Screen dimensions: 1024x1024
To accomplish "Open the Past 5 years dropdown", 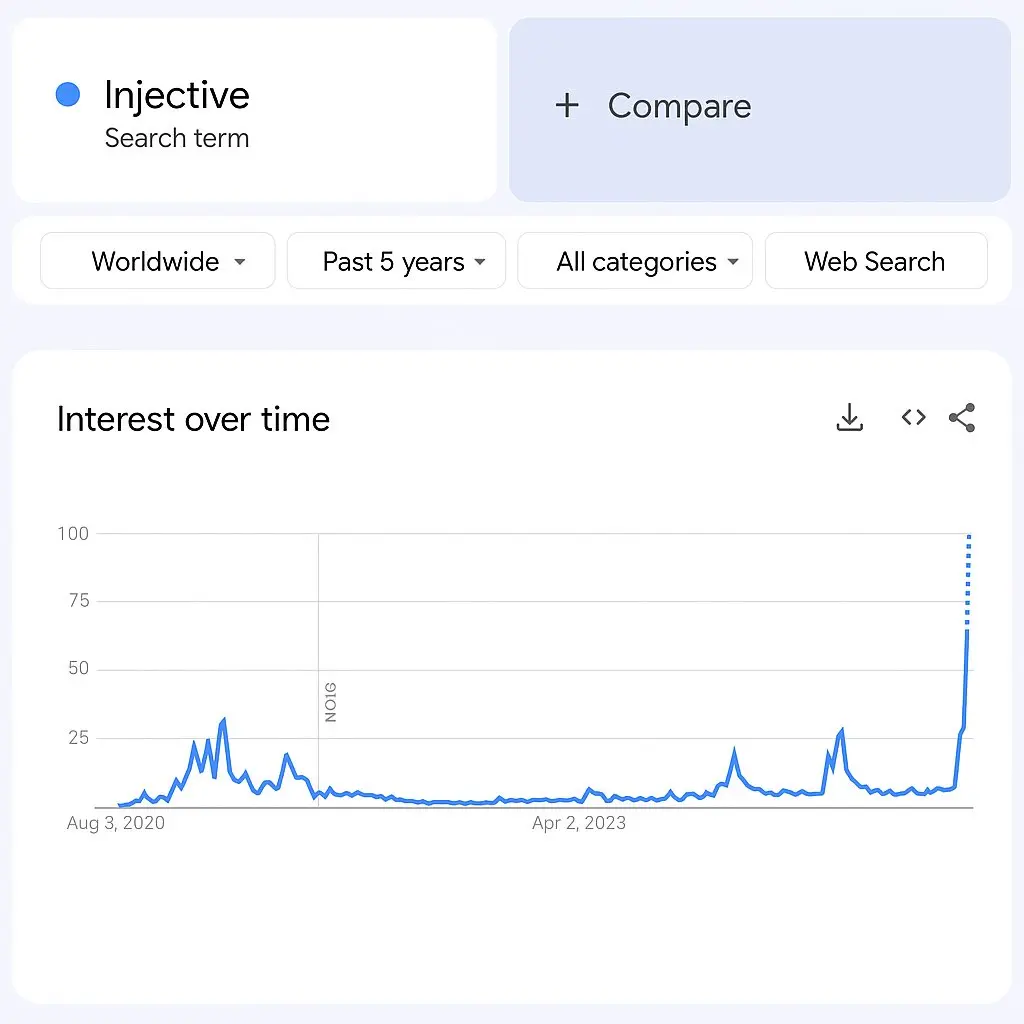I will (396, 261).
